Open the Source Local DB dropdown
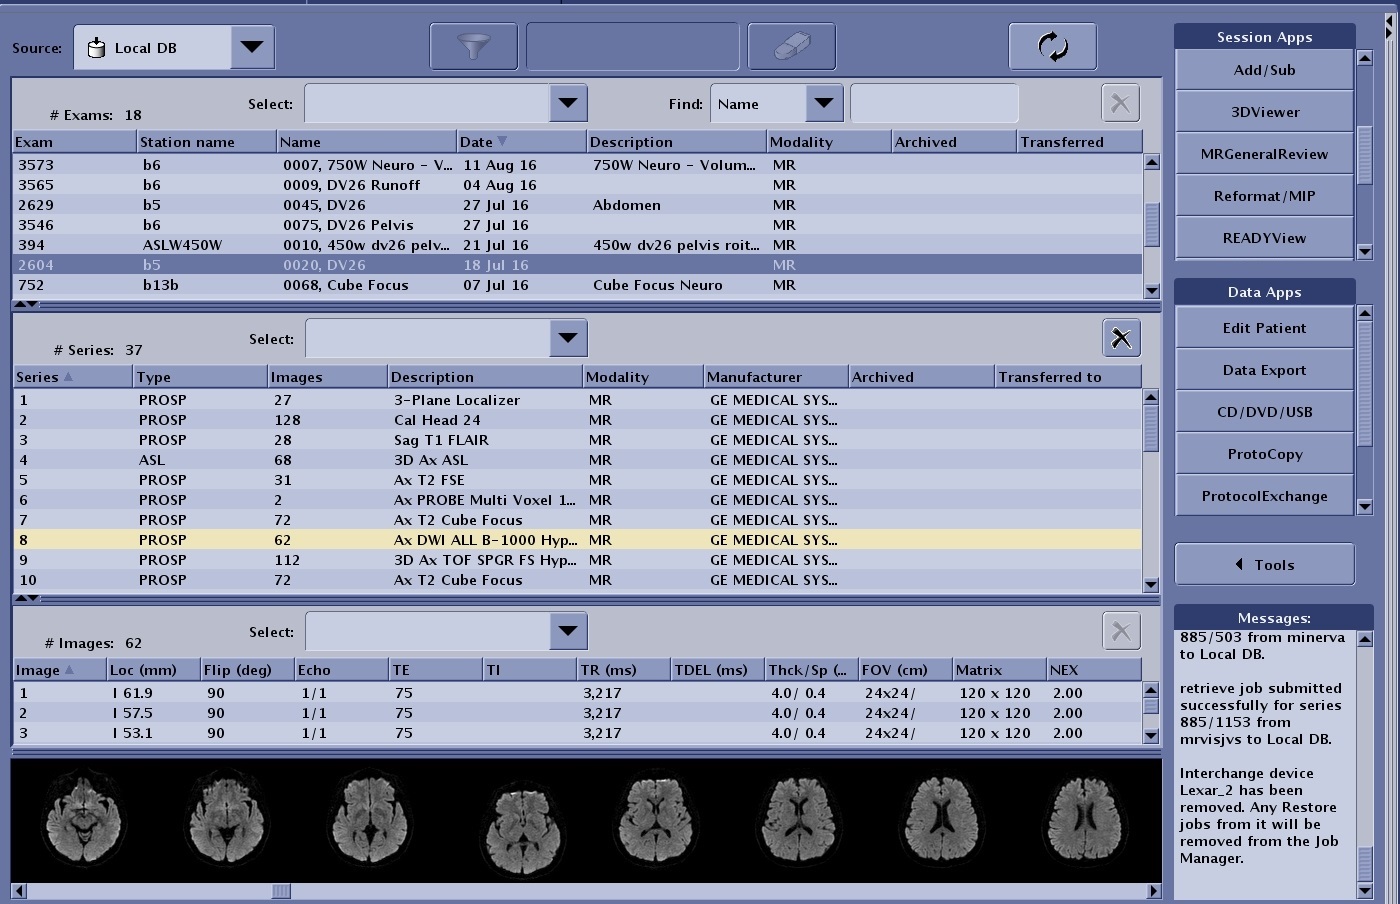 tap(252, 47)
